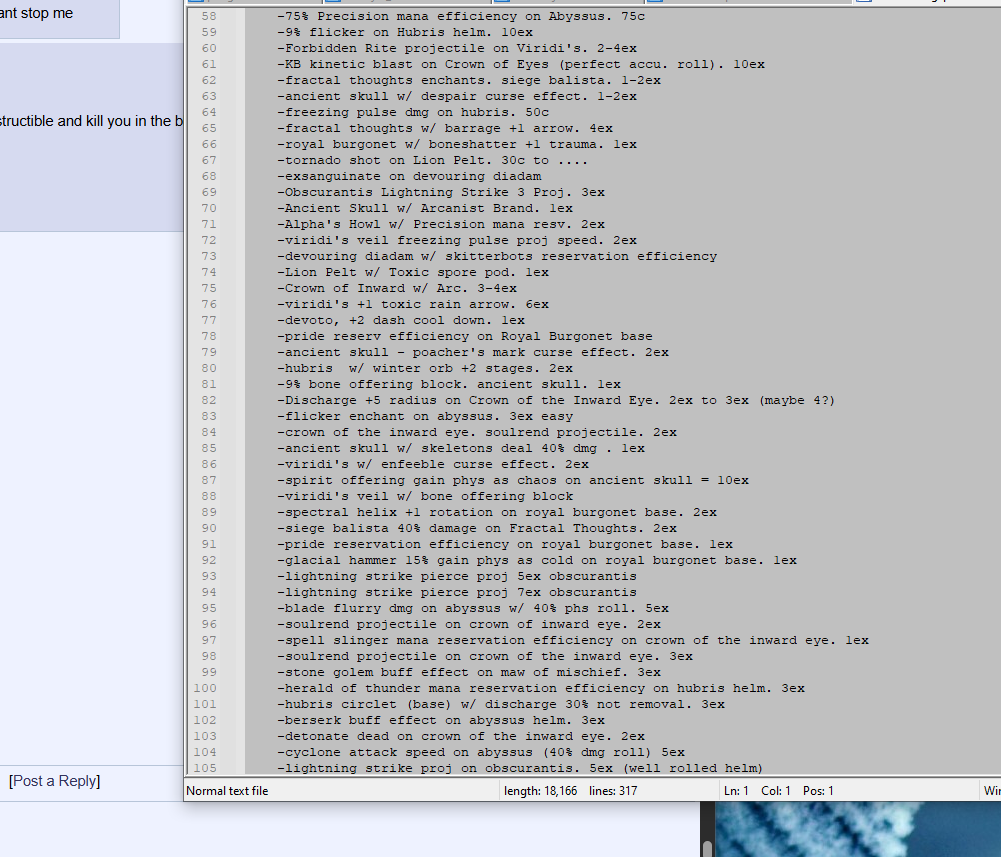Click the line '-herald of thunder mana reservation efficiency'

point(541,688)
